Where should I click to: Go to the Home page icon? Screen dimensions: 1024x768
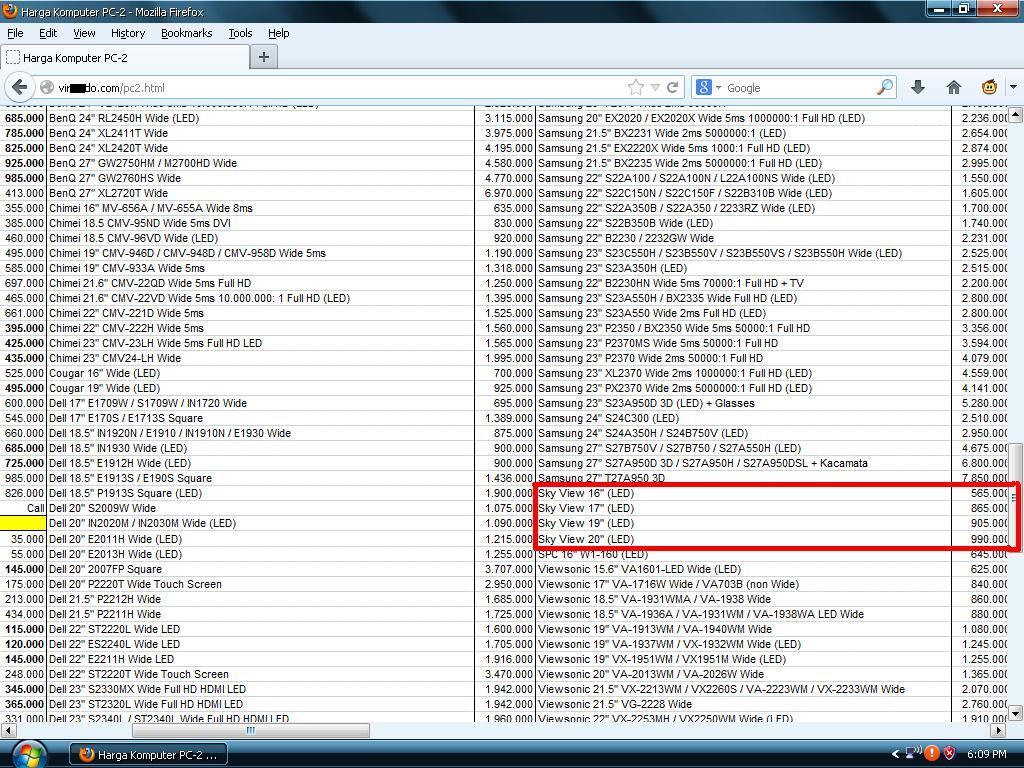pos(954,88)
